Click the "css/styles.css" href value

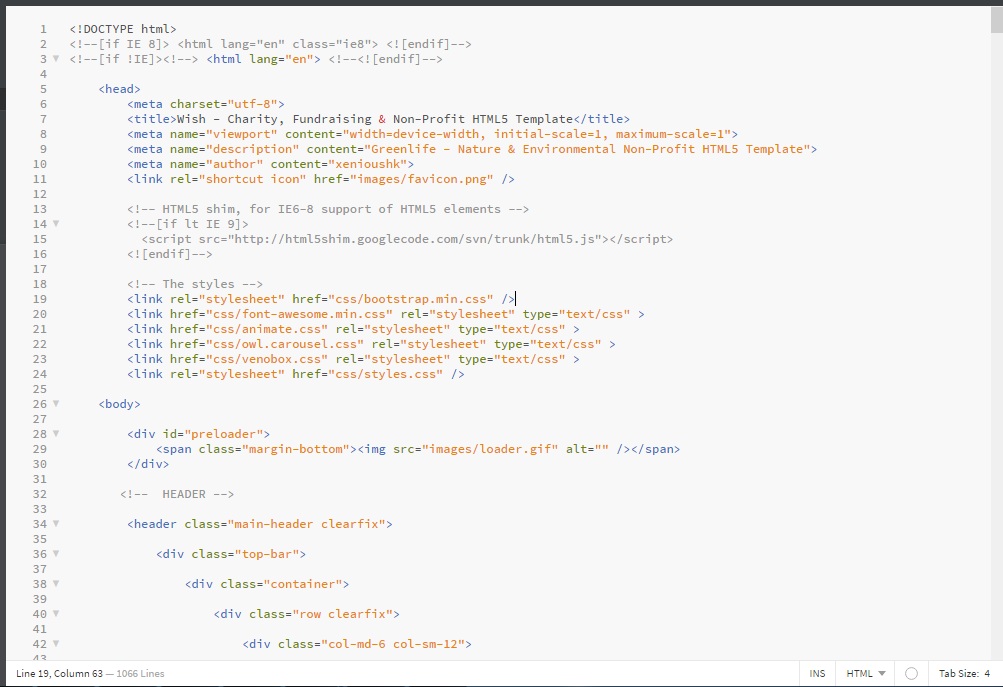pyautogui.click(x=385, y=374)
